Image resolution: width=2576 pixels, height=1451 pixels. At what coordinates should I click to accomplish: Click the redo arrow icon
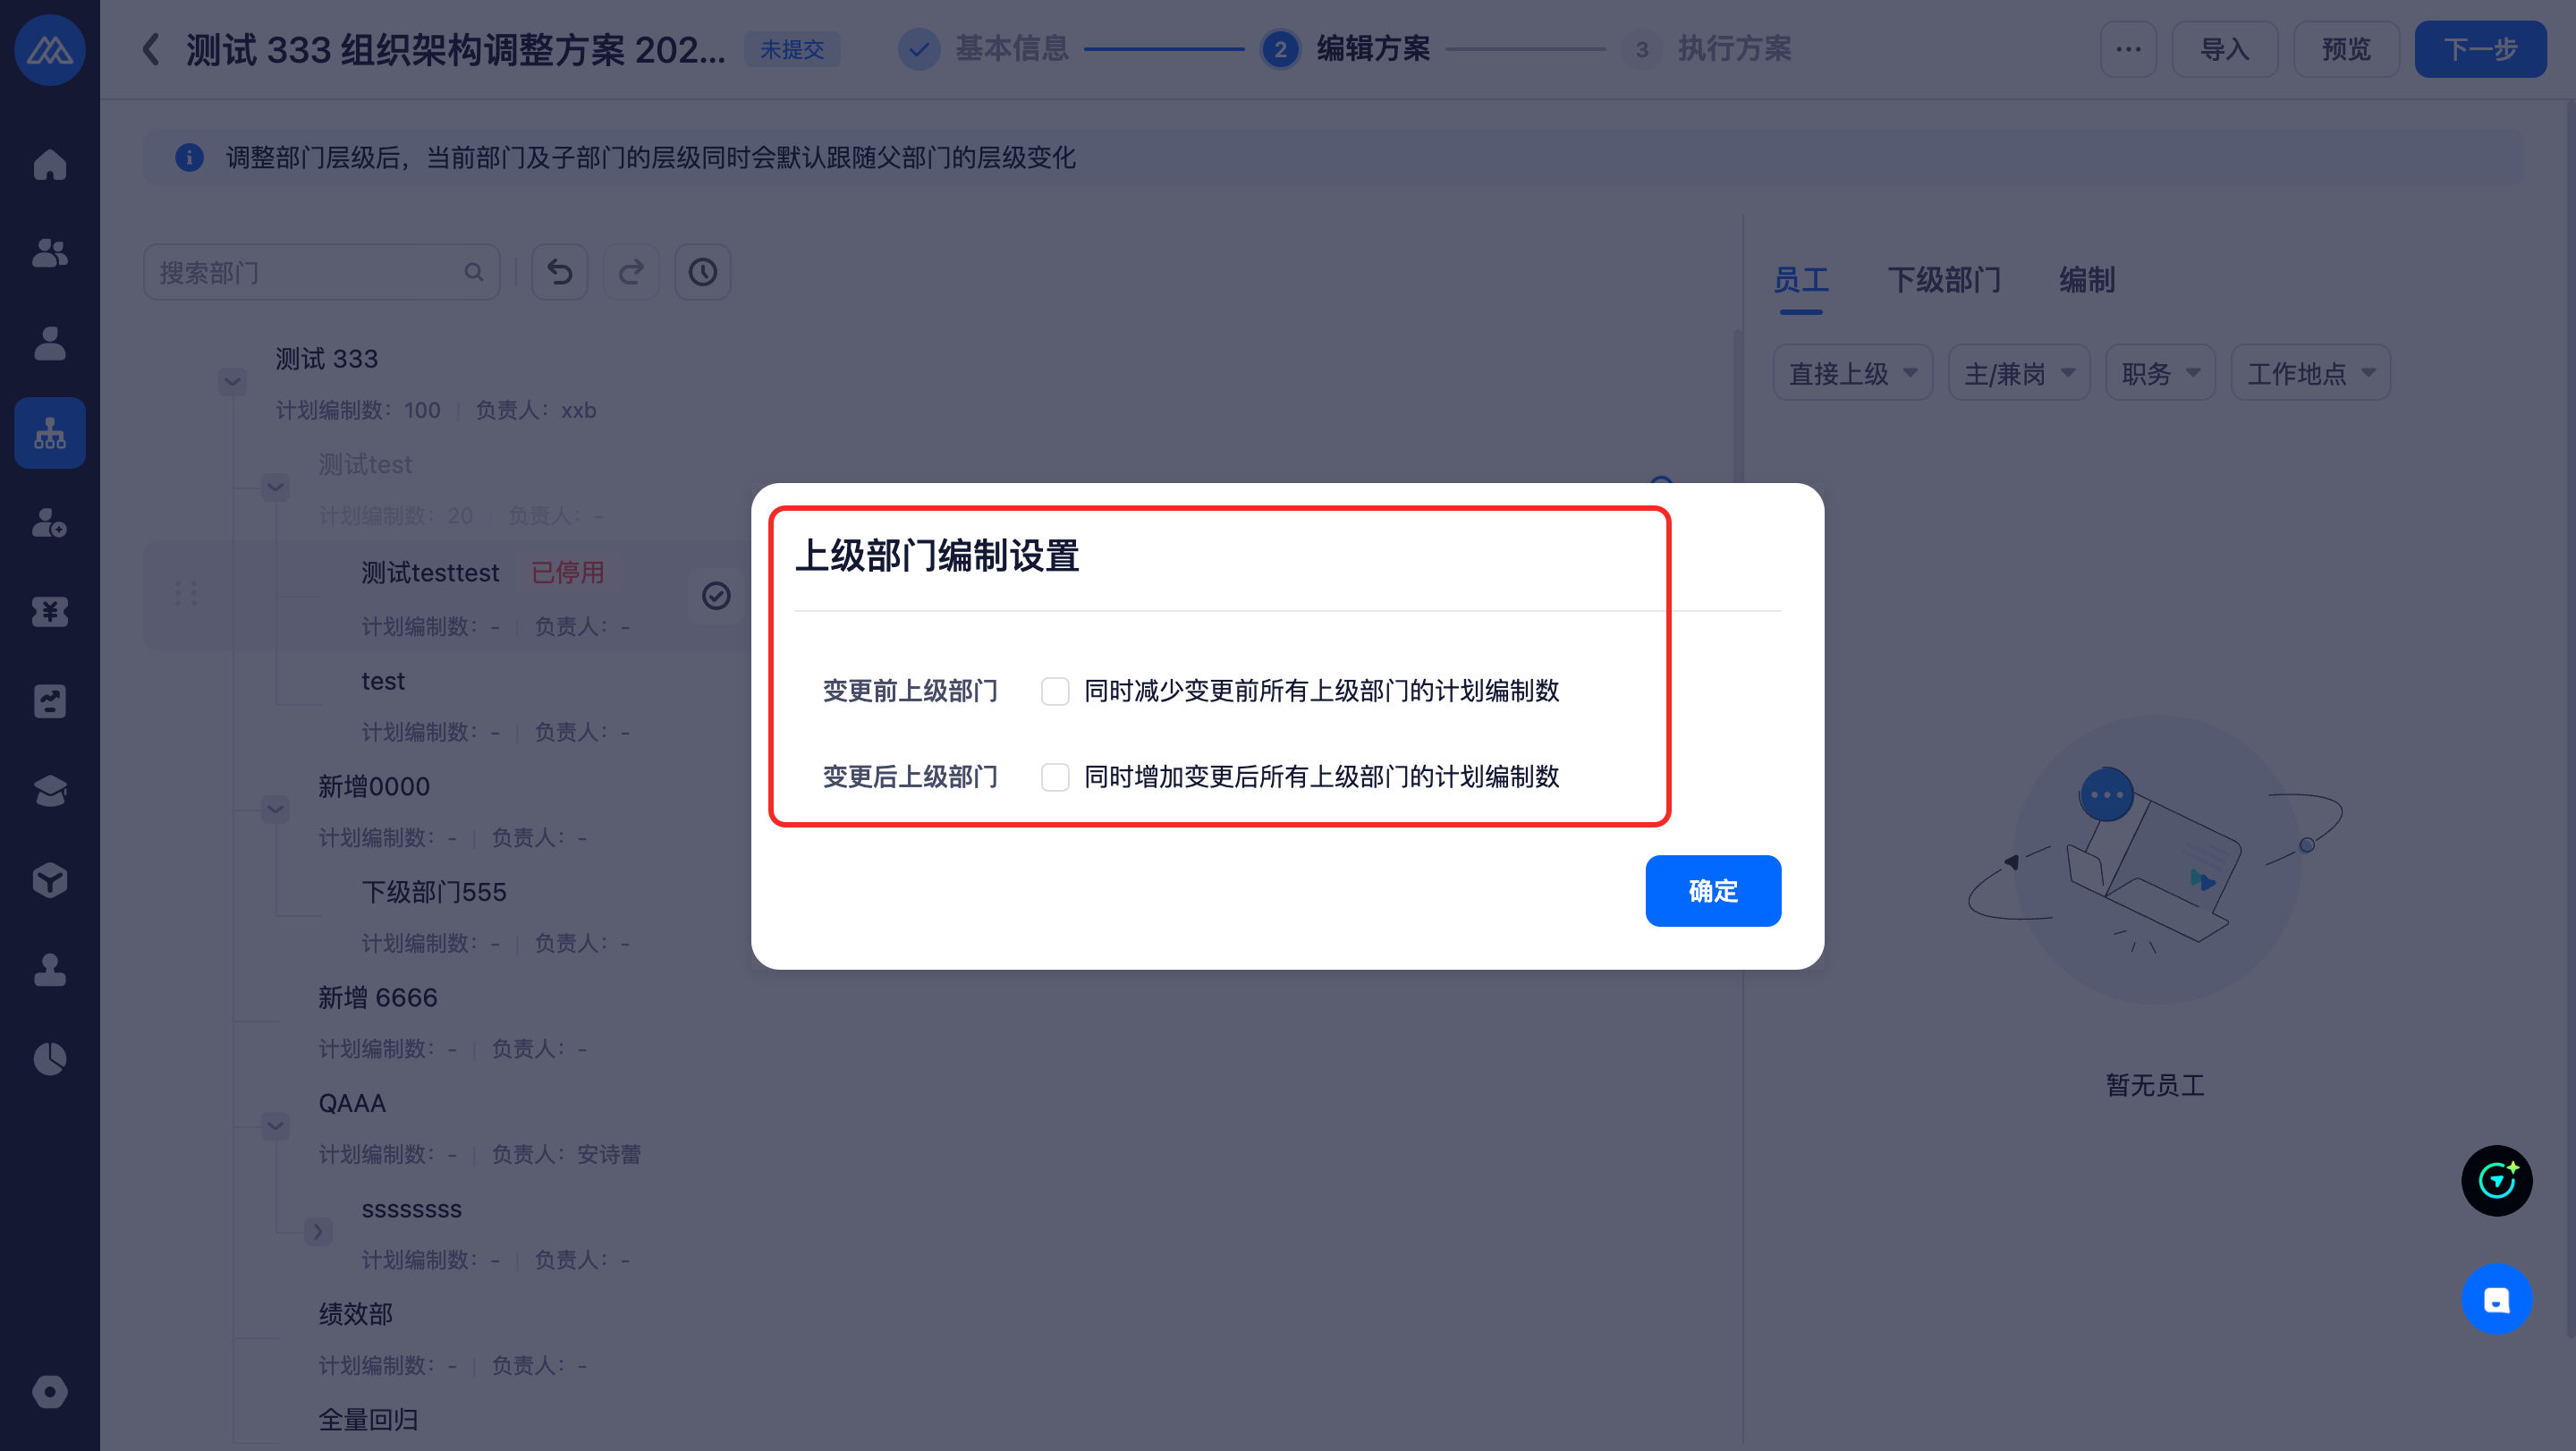[x=631, y=272]
